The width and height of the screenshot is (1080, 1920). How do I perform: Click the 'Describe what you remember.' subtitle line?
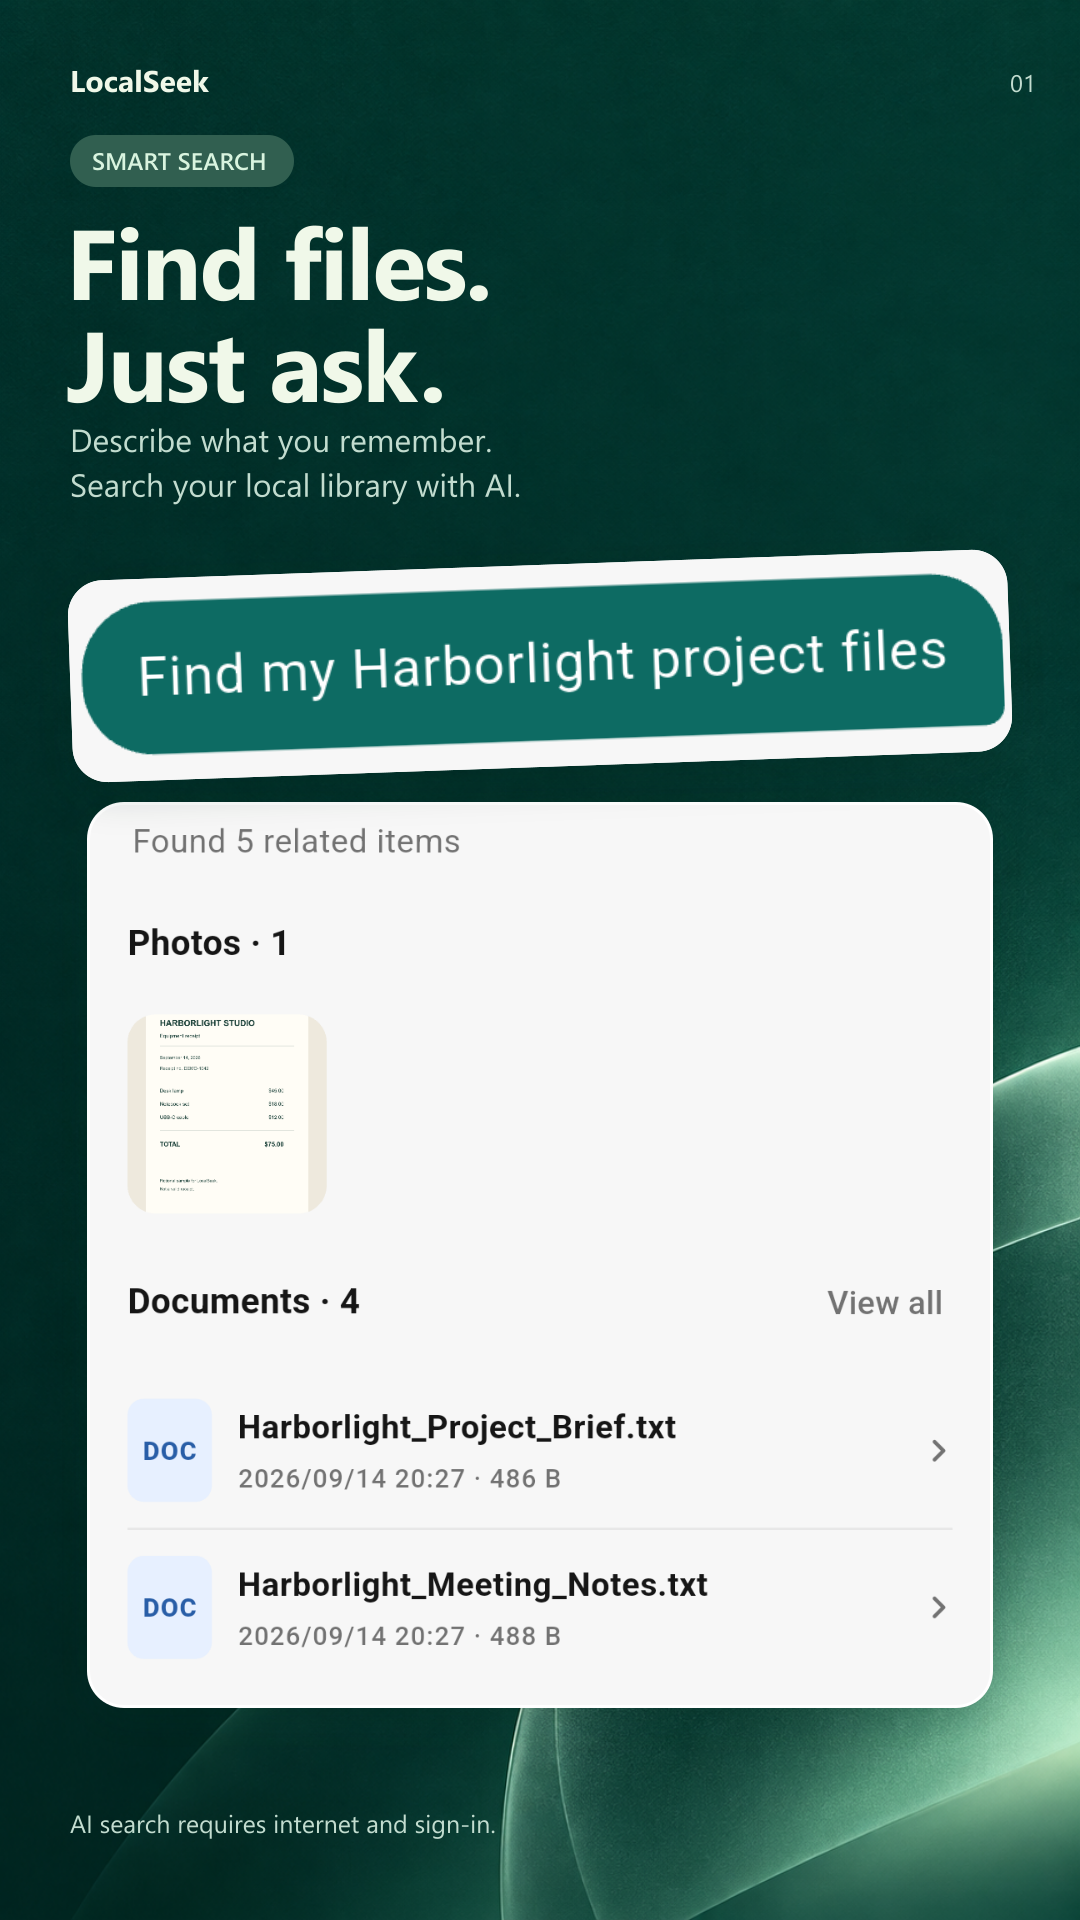pyautogui.click(x=281, y=441)
